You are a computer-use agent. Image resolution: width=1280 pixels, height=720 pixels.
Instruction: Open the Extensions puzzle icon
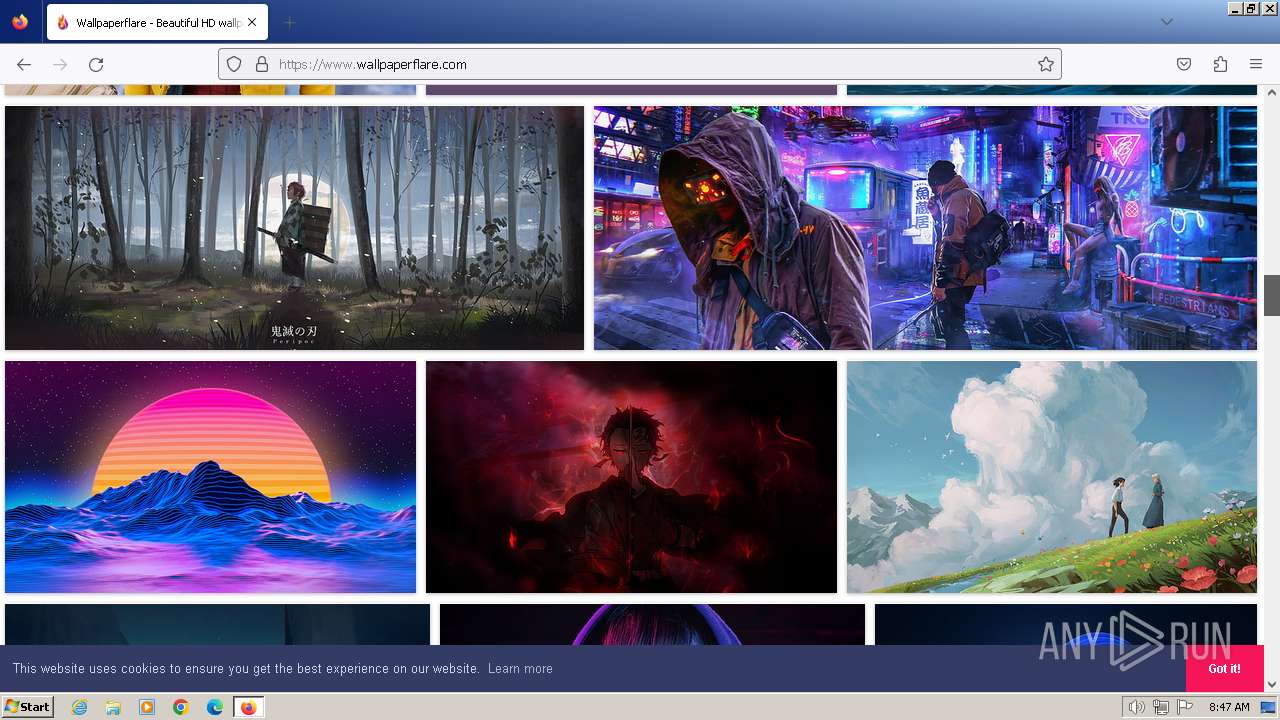(x=1220, y=64)
